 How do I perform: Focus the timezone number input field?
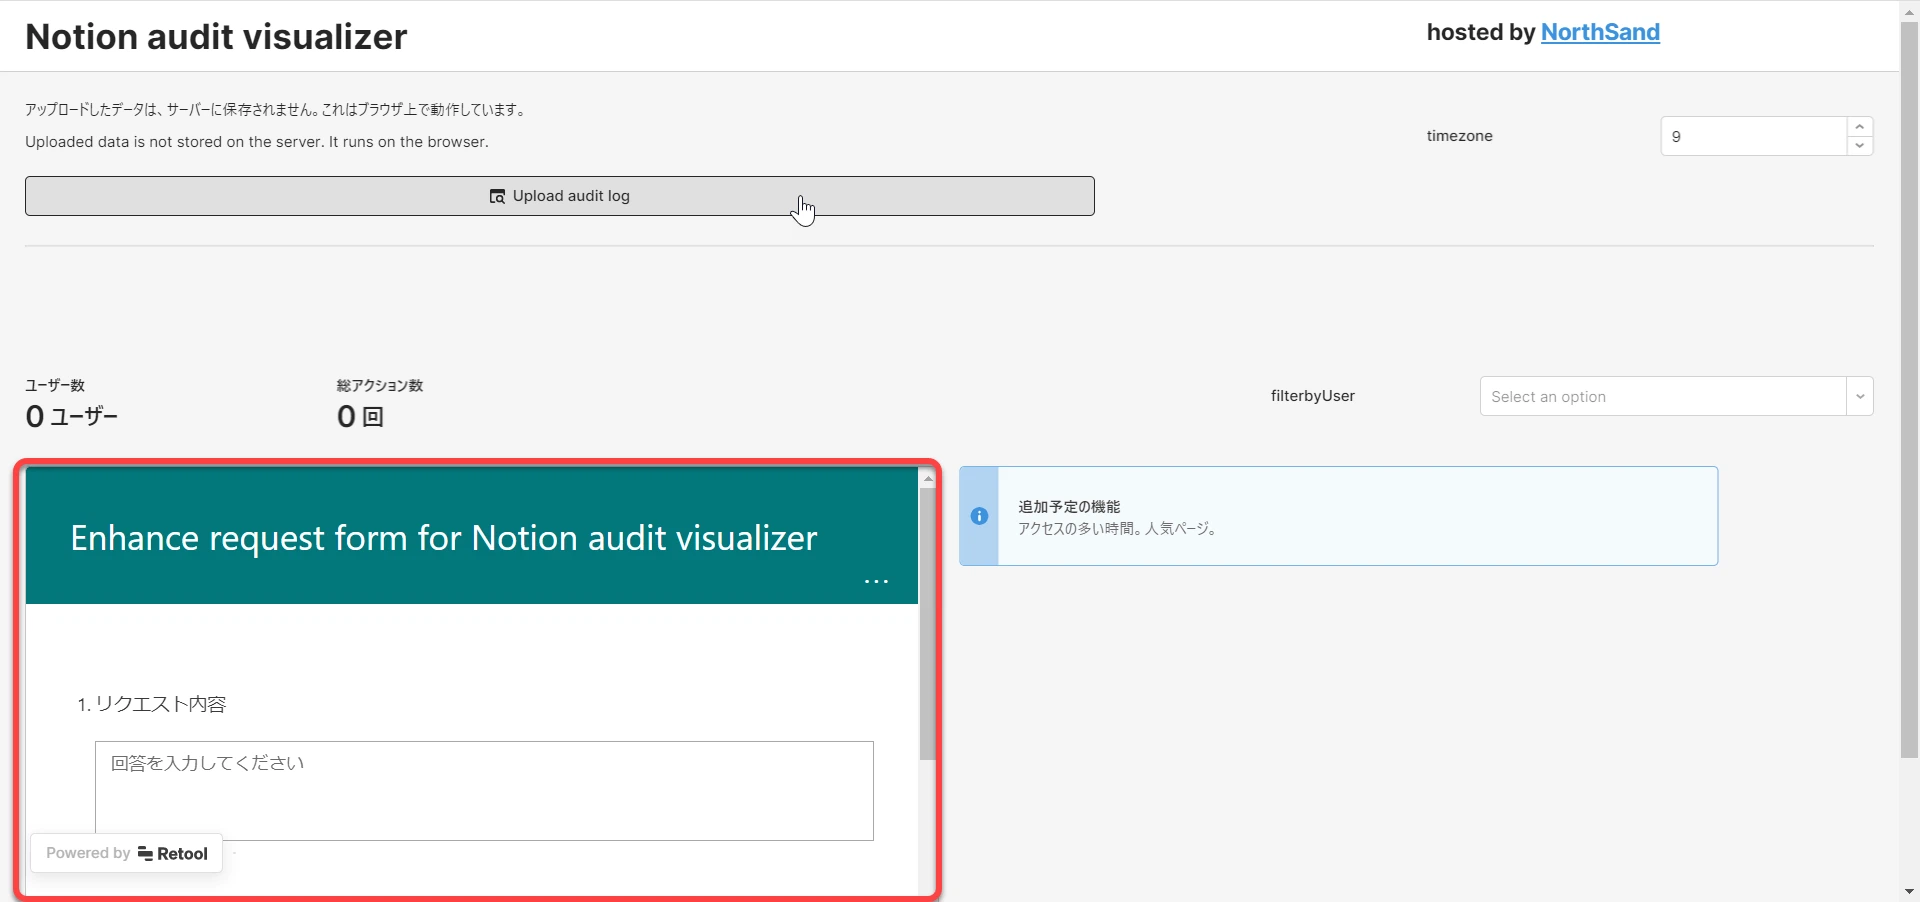point(1754,136)
